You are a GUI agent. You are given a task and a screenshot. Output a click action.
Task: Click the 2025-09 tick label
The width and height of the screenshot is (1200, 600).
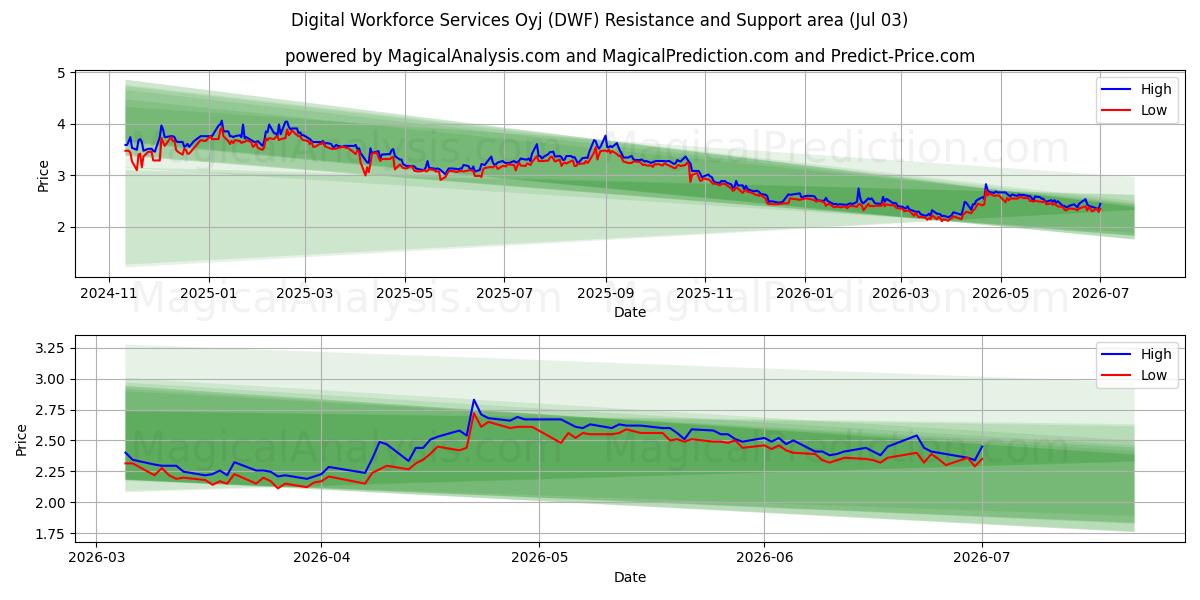604,294
